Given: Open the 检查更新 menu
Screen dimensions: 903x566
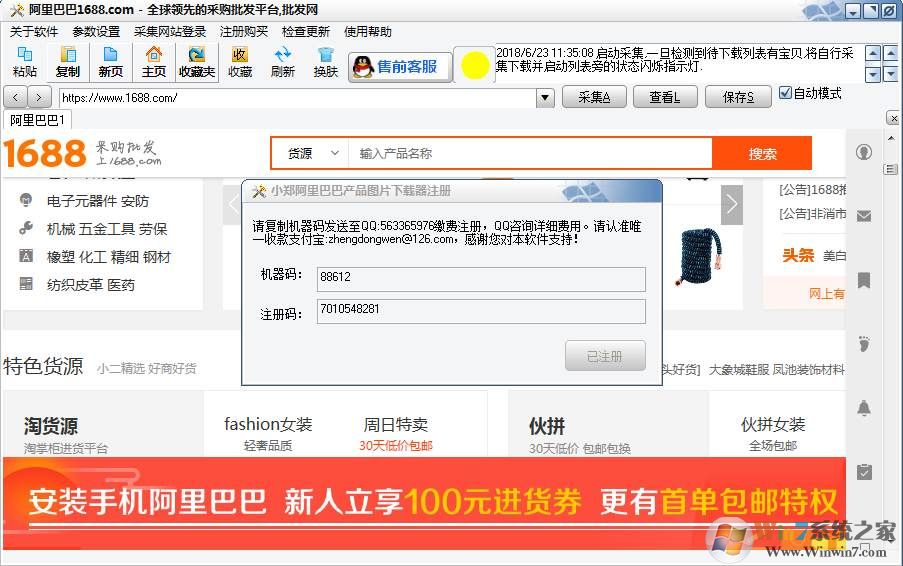Looking at the screenshot, I should [x=306, y=32].
